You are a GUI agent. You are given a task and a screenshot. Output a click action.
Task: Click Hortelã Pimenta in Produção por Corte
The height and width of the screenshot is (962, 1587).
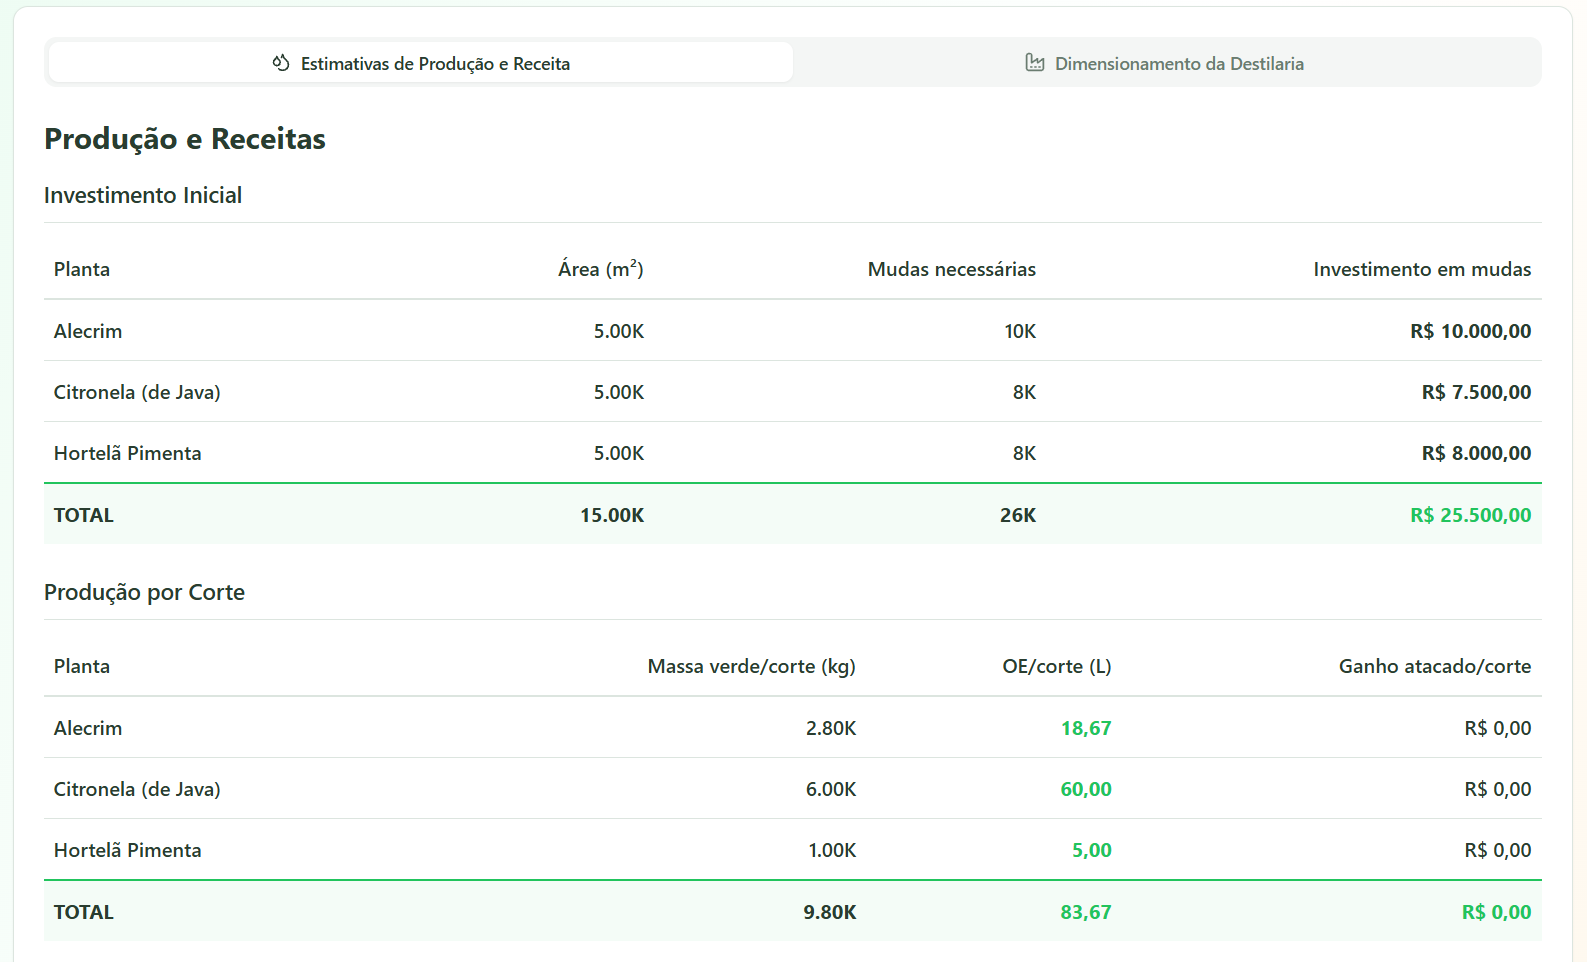tap(128, 850)
